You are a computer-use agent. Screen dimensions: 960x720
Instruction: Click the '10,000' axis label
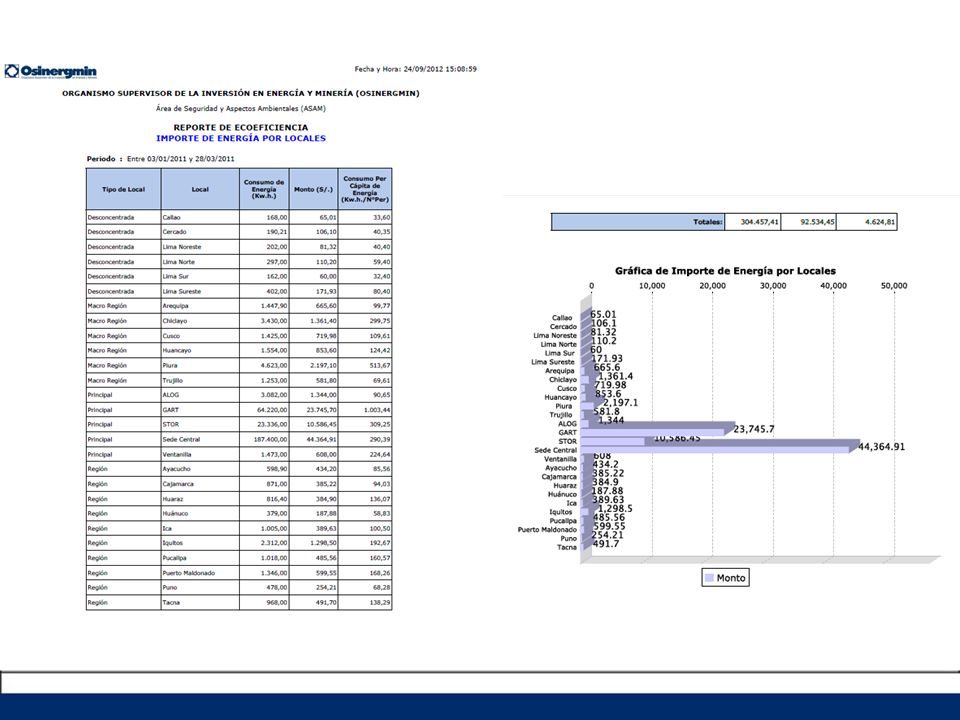[x=652, y=286]
